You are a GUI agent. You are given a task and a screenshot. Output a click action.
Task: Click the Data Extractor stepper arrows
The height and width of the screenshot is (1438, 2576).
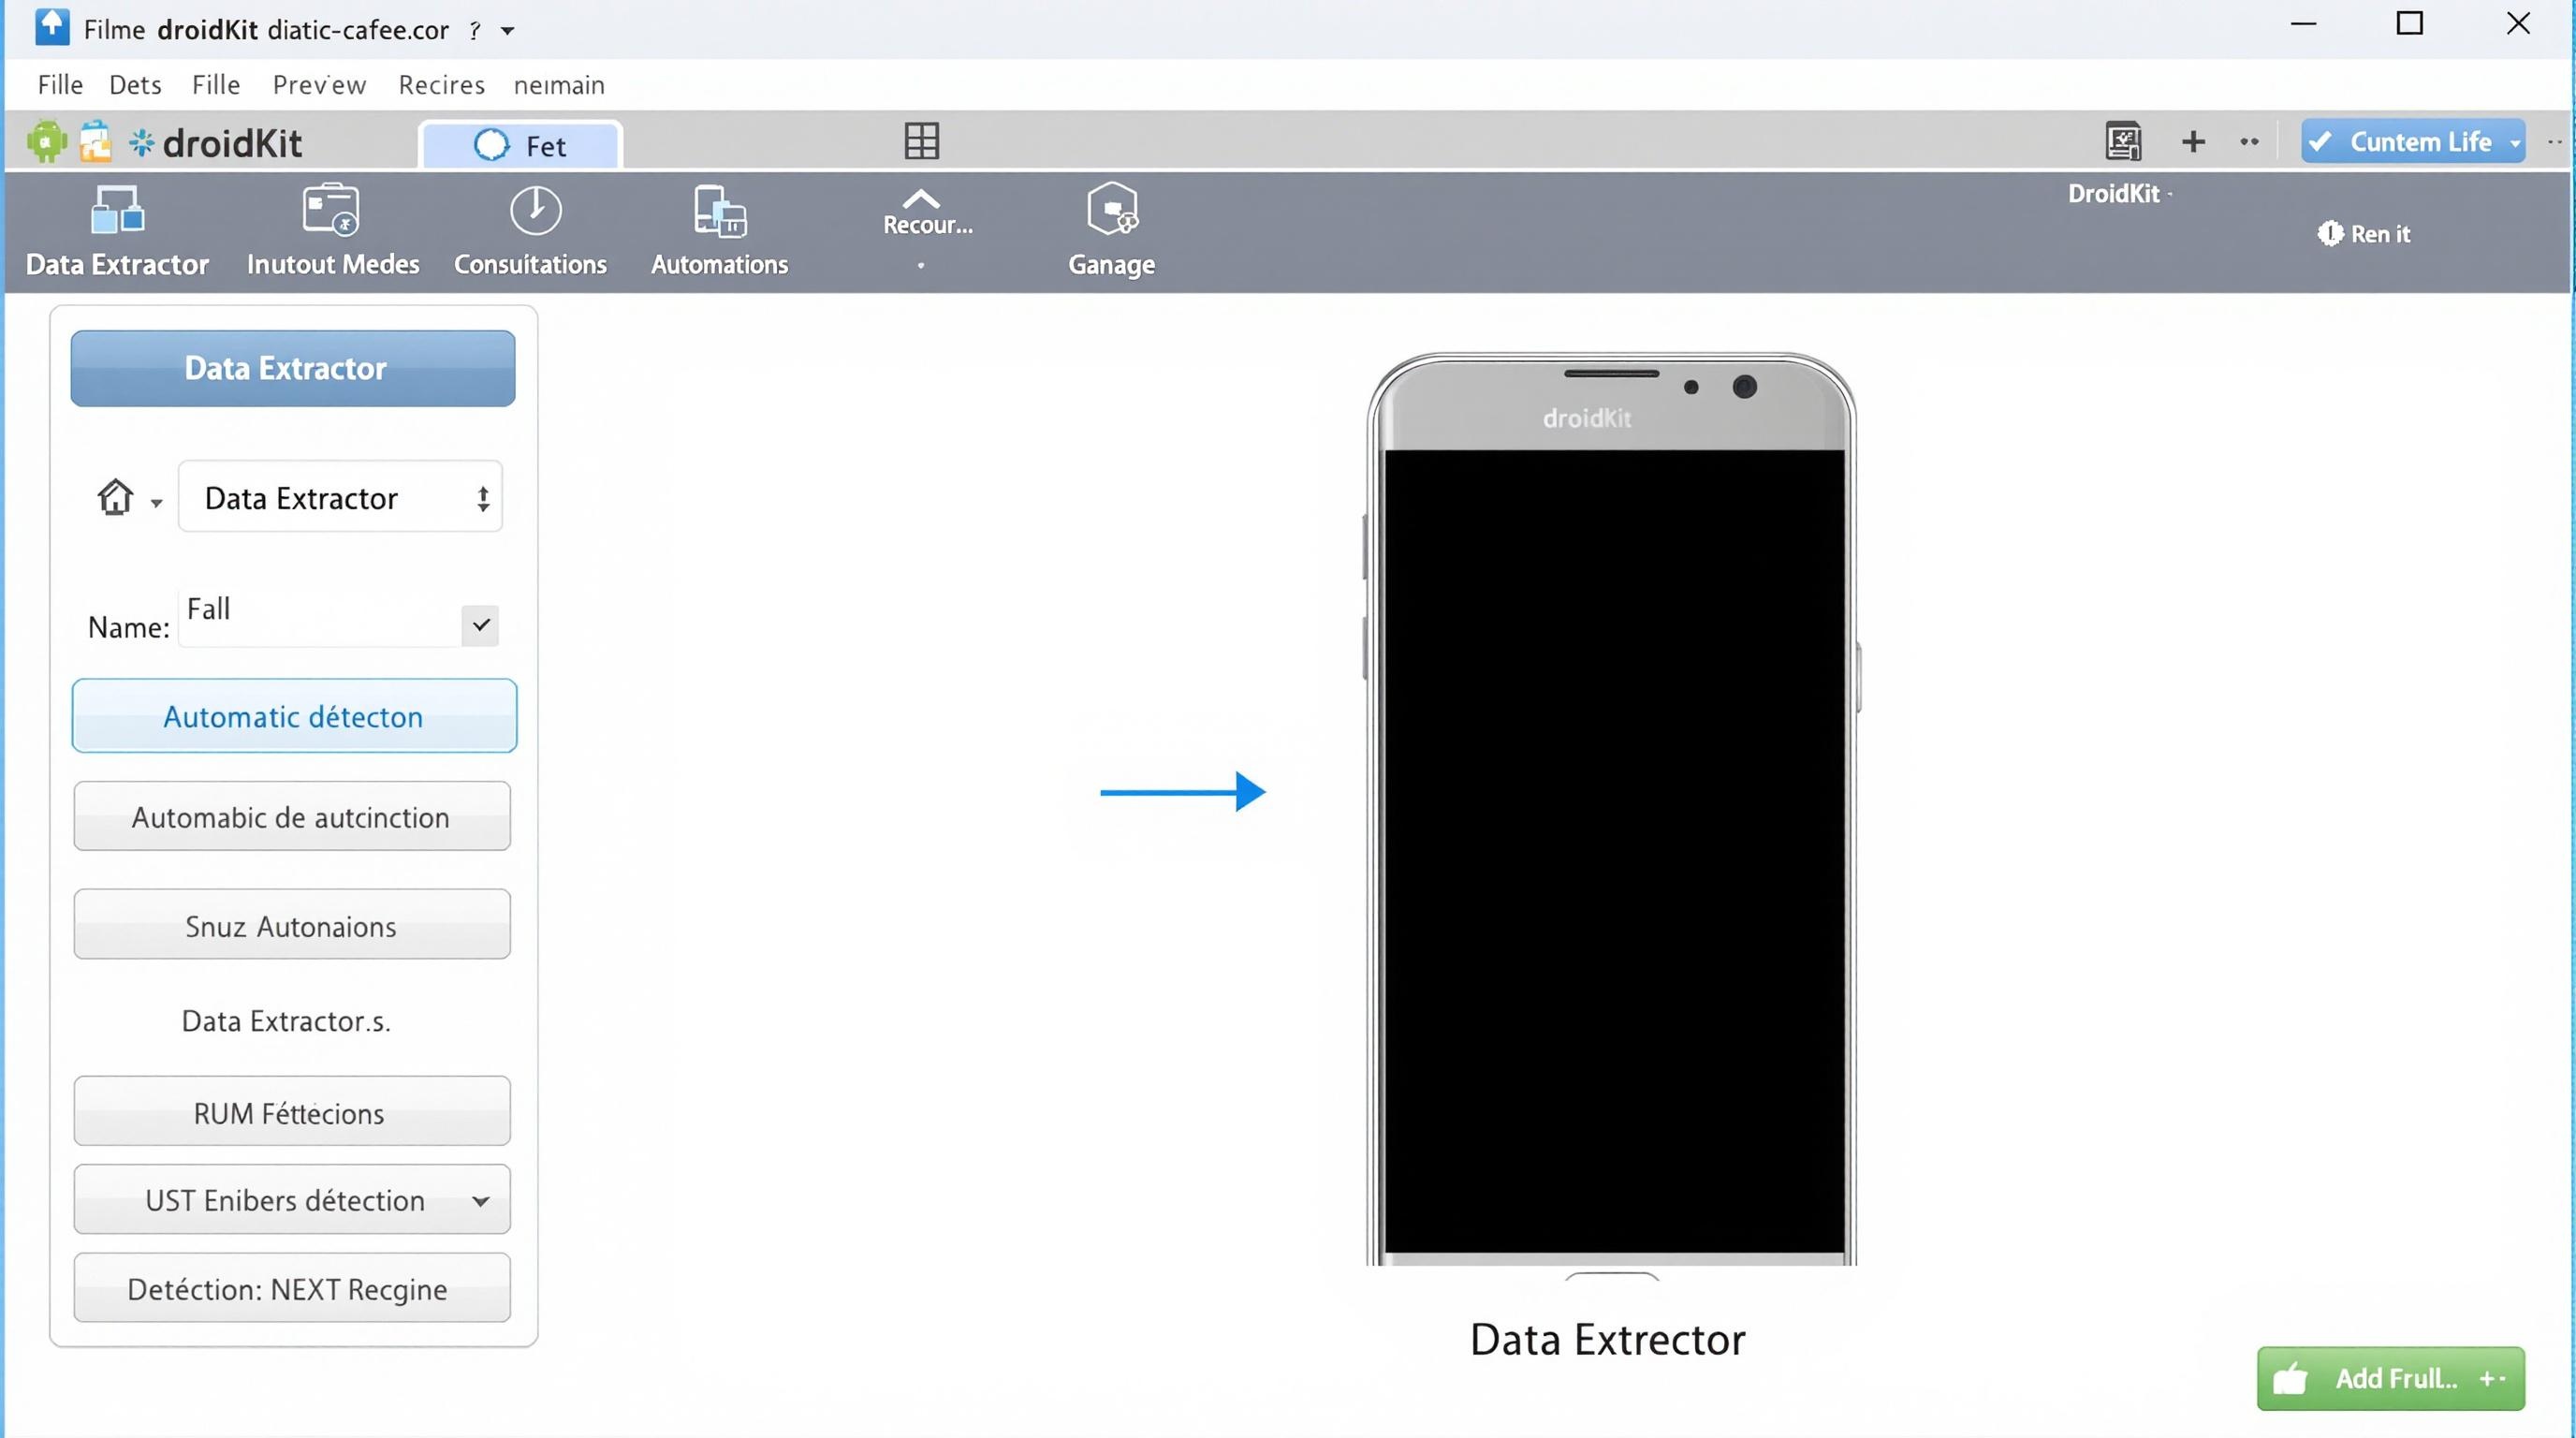point(483,498)
